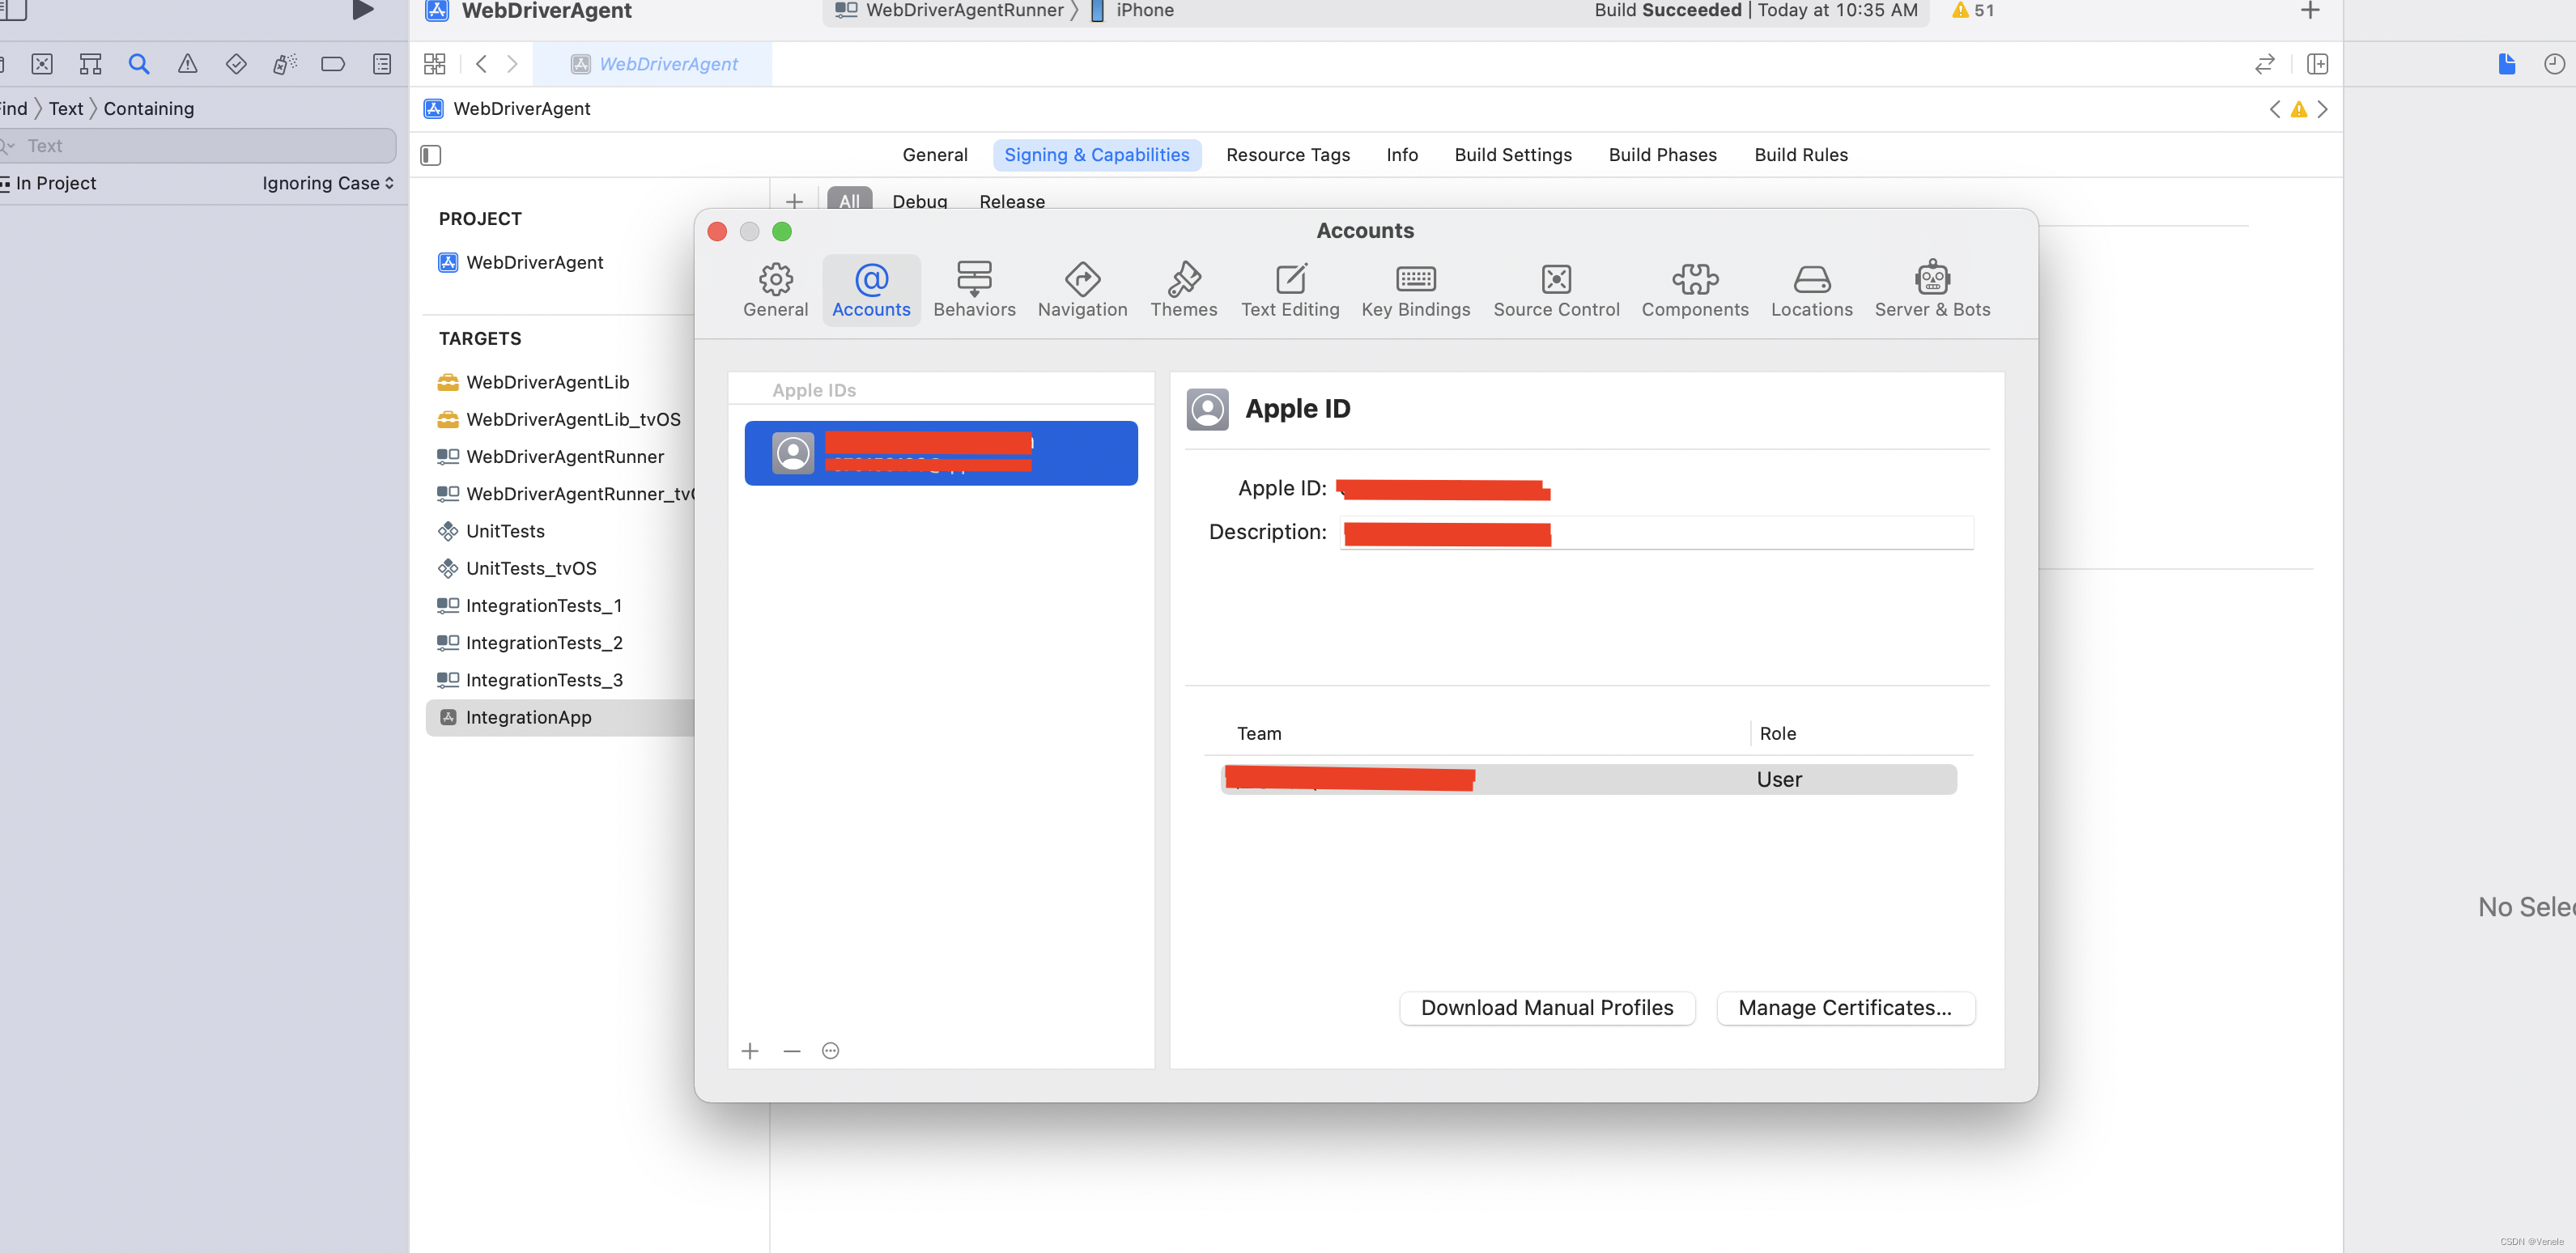Image resolution: width=2576 pixels, height=1253 pixels.
Task: Click the Run play button
Action: [363, 10]
